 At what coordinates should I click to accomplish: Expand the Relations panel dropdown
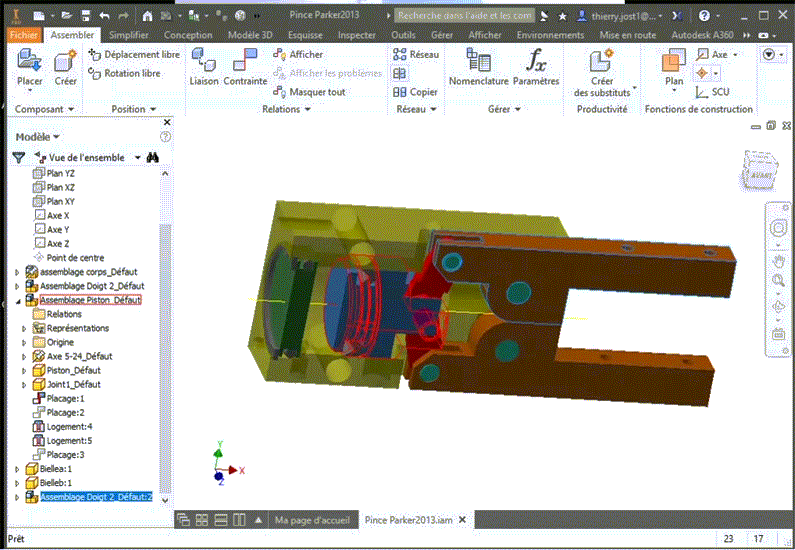click(286, 109)
